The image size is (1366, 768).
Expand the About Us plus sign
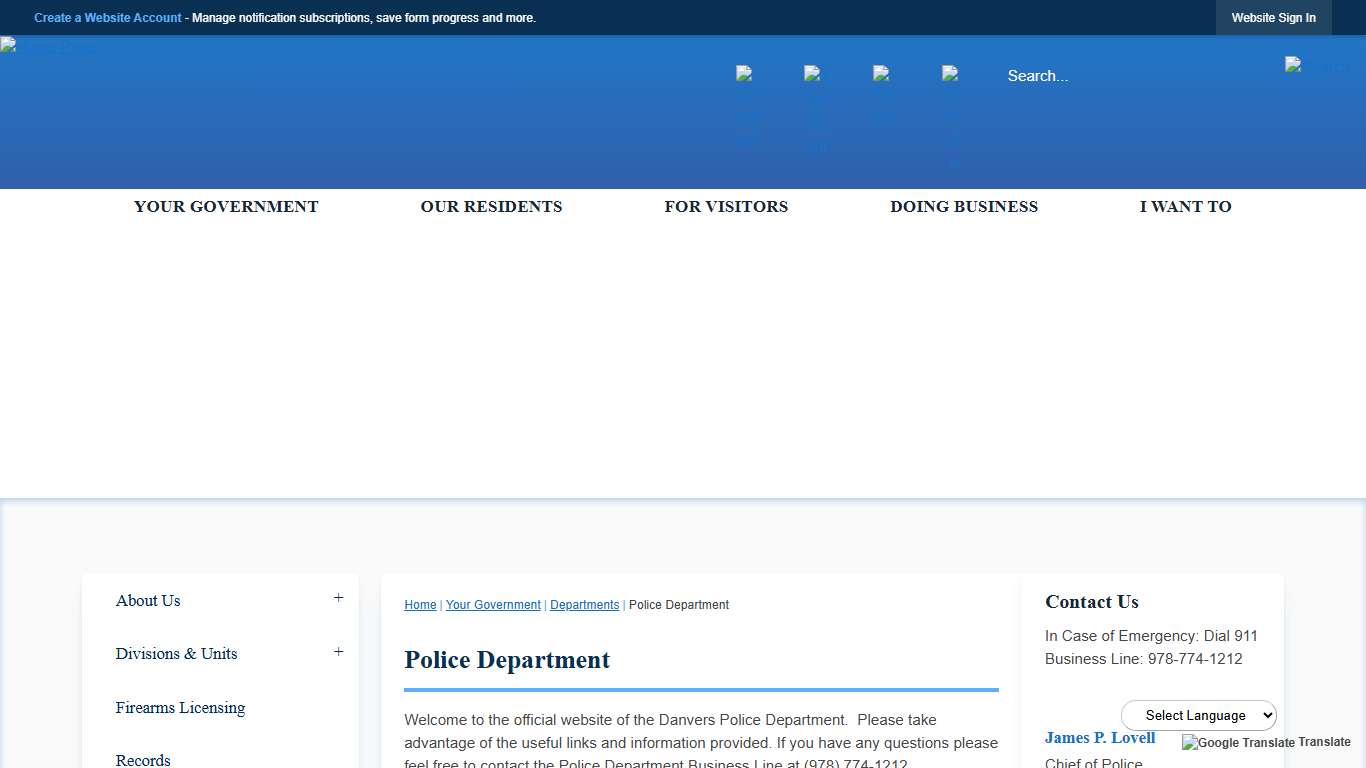(x=338, y=598)
